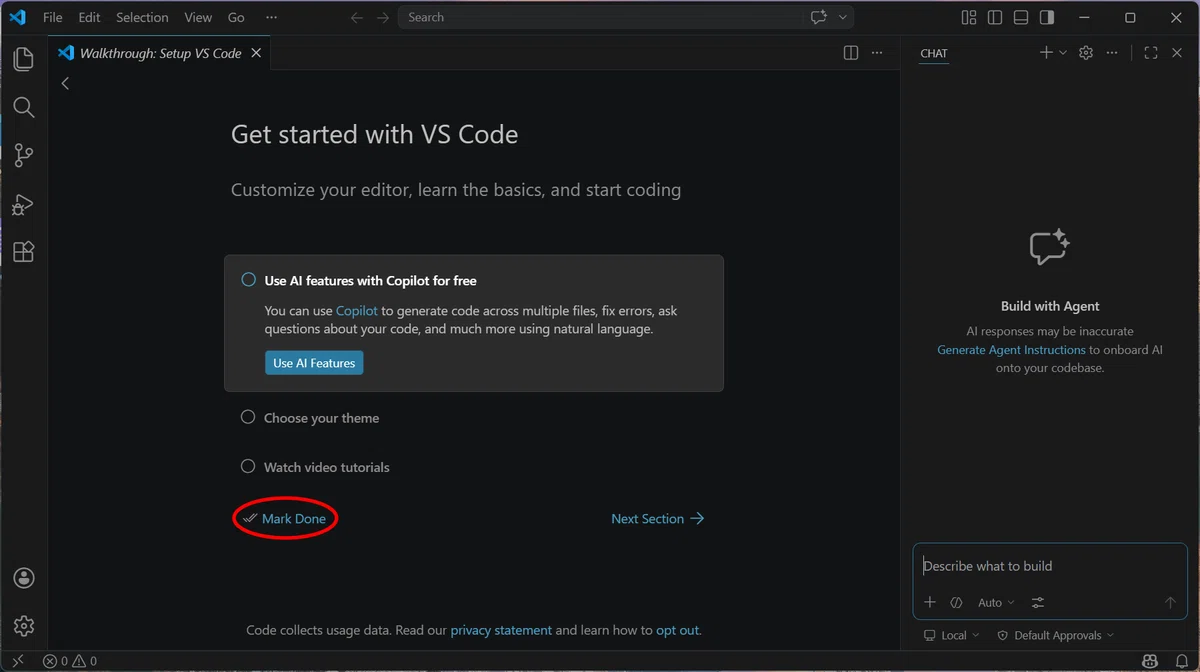Click the Get started with VS Code heading
The image size is (1200, 672).
point(375,134)
